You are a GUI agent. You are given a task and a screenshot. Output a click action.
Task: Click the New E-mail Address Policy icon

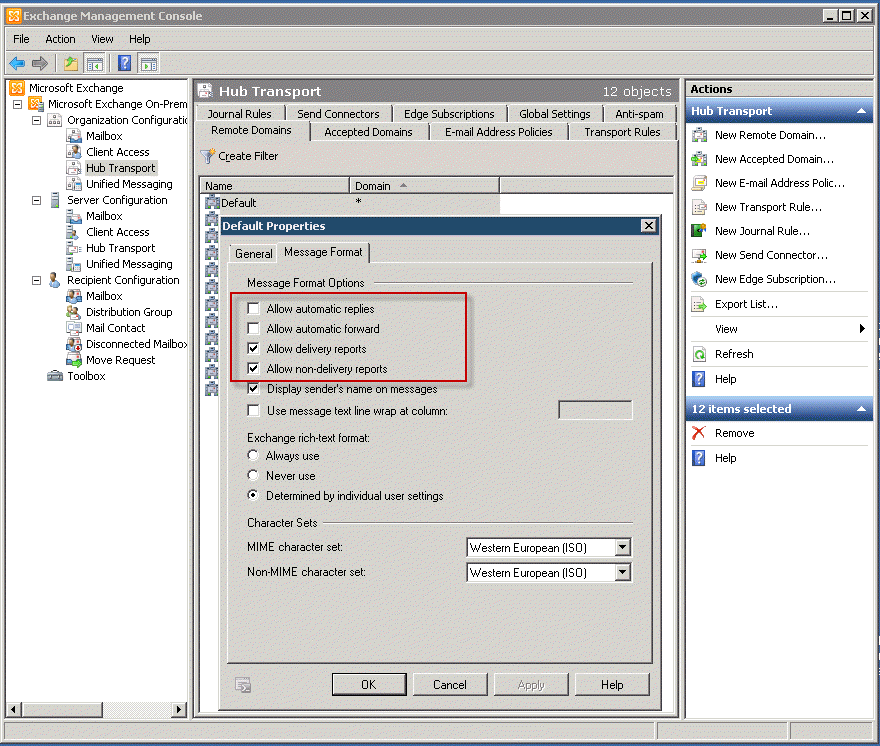click(x=699, y=183)
